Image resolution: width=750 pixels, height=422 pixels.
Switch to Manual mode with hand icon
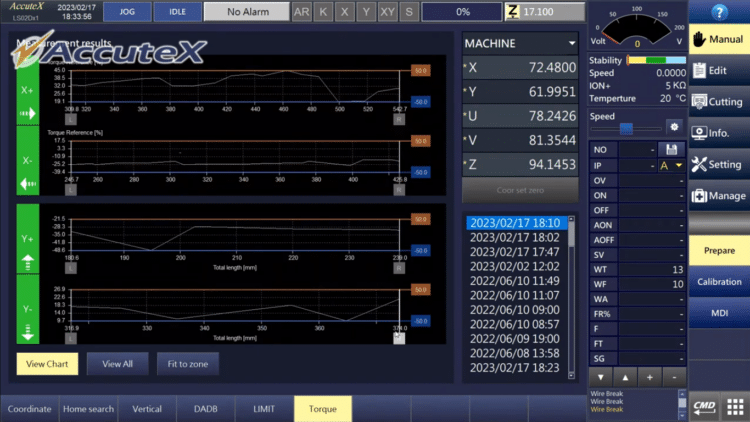719,39
